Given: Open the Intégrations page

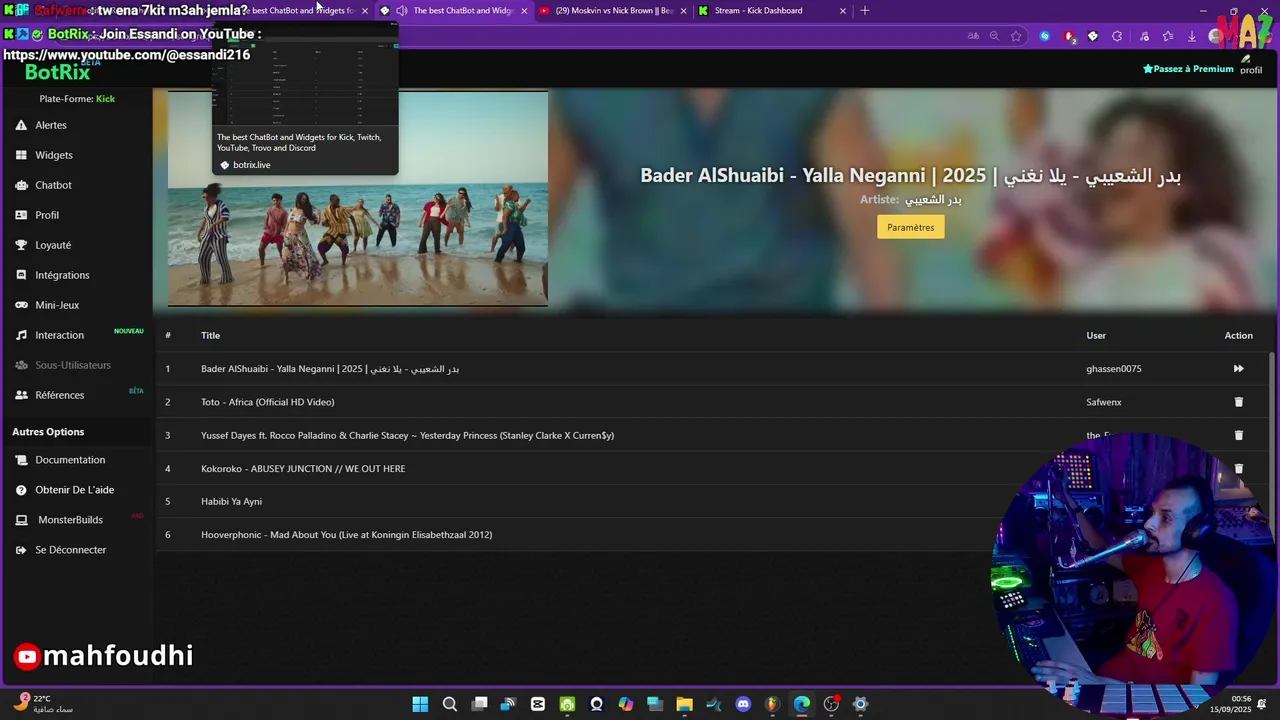Looking at the screenshot, I should click(62, 275).
